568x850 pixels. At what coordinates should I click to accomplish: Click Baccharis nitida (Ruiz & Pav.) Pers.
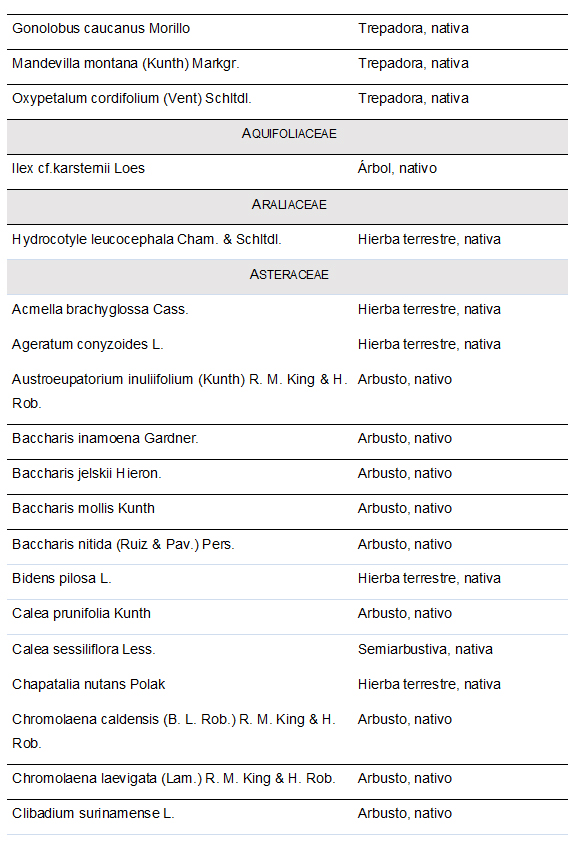click(123, 544)
